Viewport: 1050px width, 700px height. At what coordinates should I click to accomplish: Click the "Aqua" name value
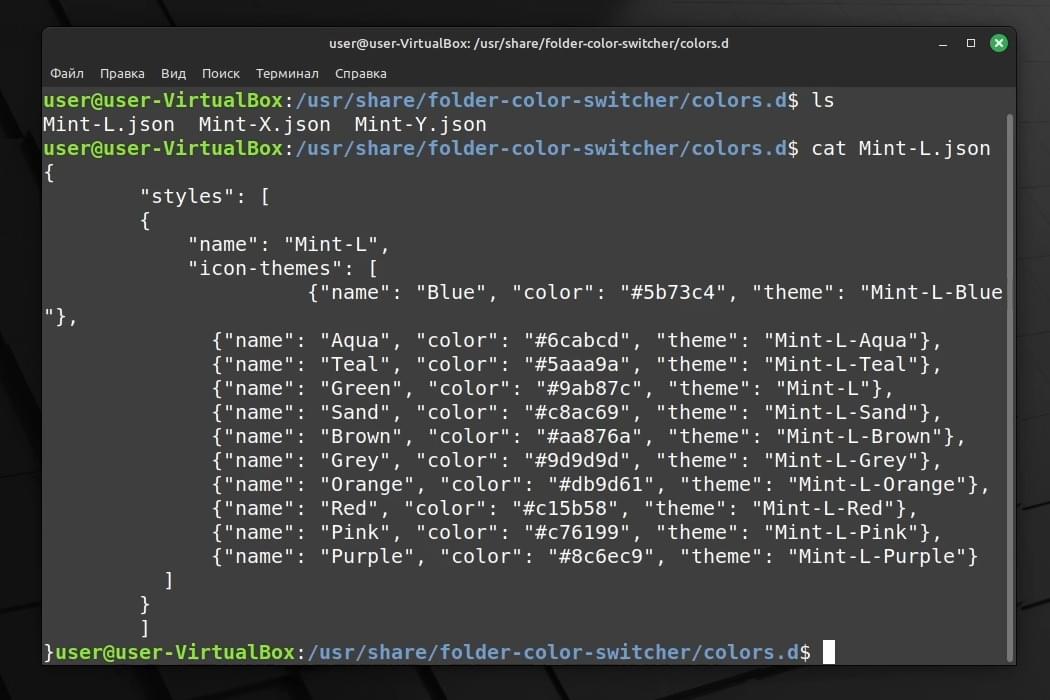[354, 340]
